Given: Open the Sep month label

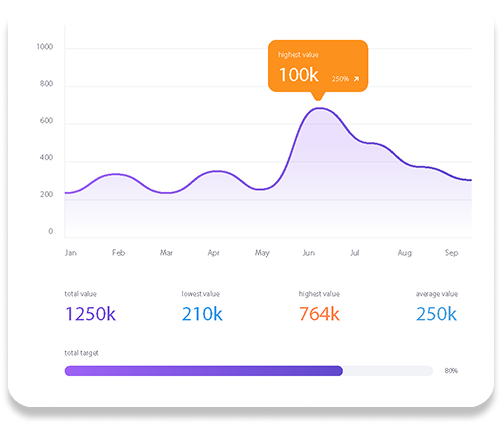Looking at the screenshot, I should [x=451, y=253].
